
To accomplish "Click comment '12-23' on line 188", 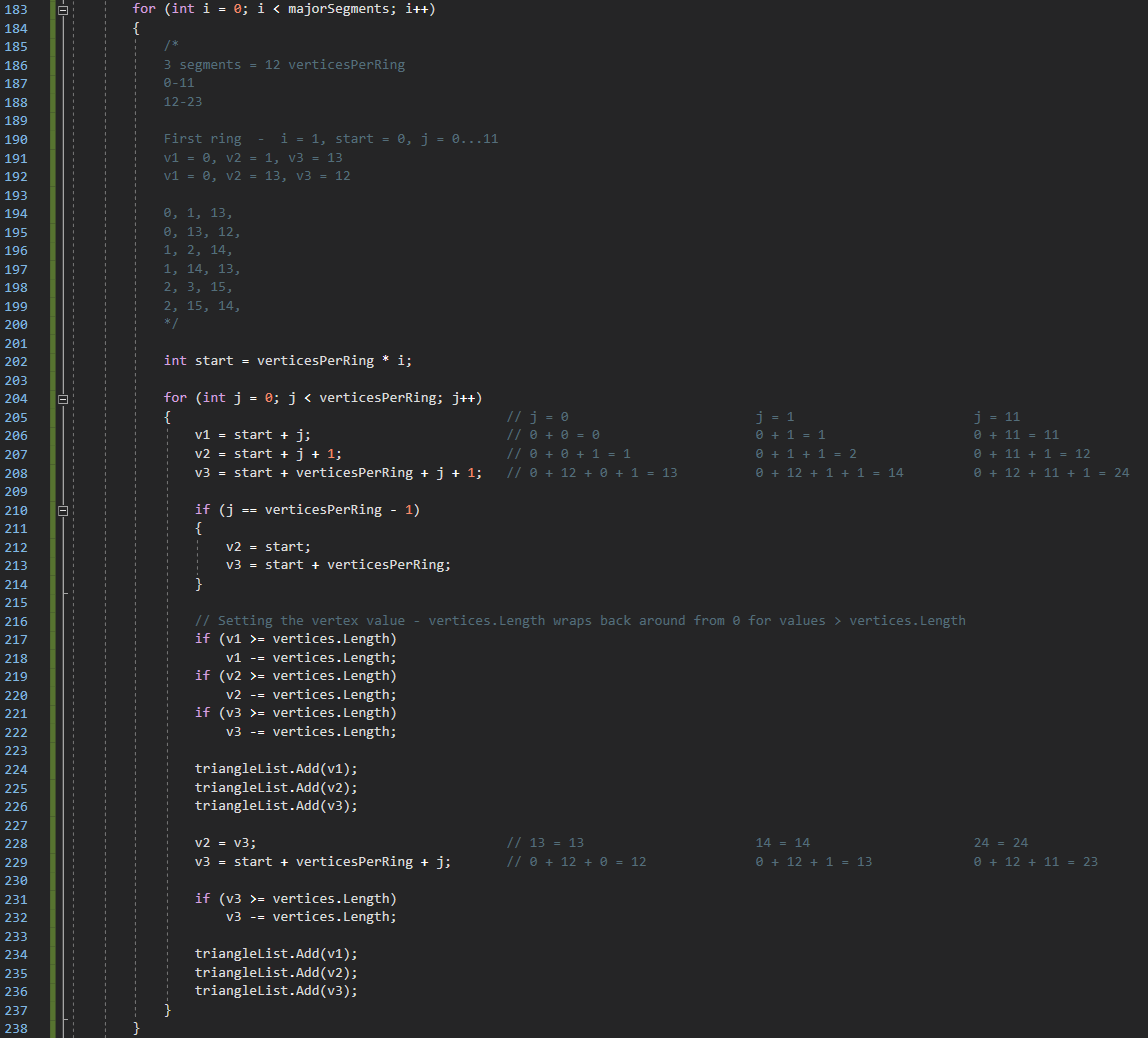I will [182, 102].
